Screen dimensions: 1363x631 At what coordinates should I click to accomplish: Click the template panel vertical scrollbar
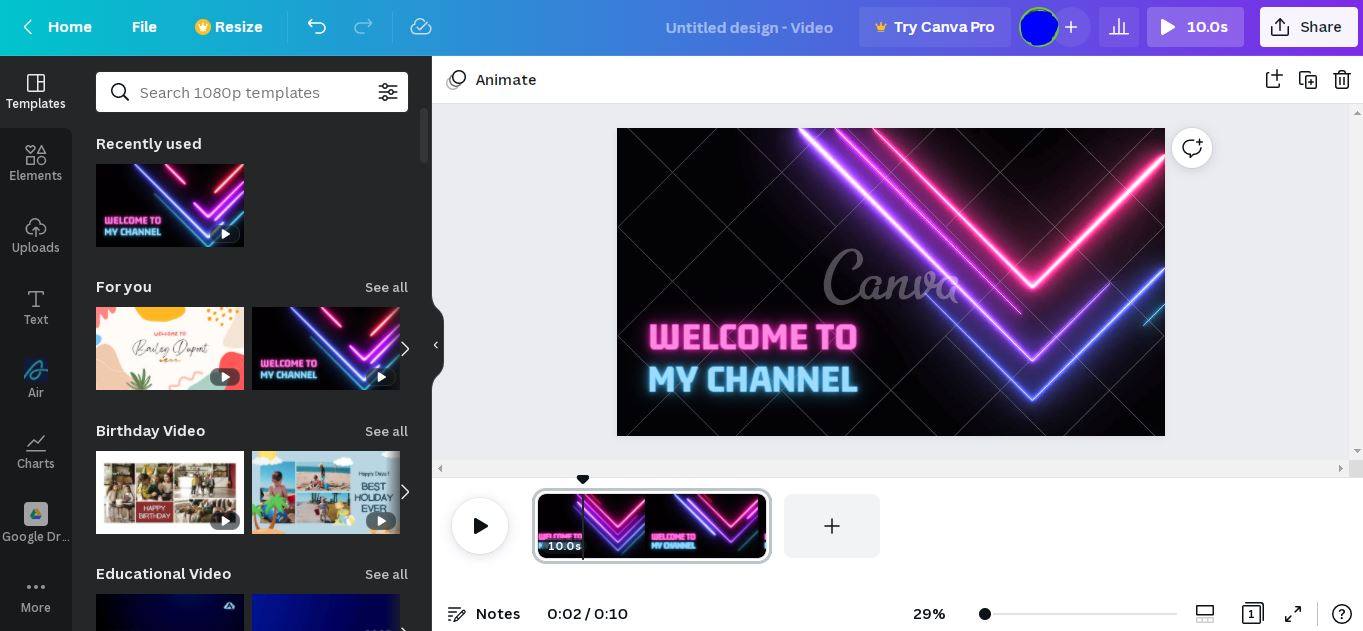(x=424, y=136)
